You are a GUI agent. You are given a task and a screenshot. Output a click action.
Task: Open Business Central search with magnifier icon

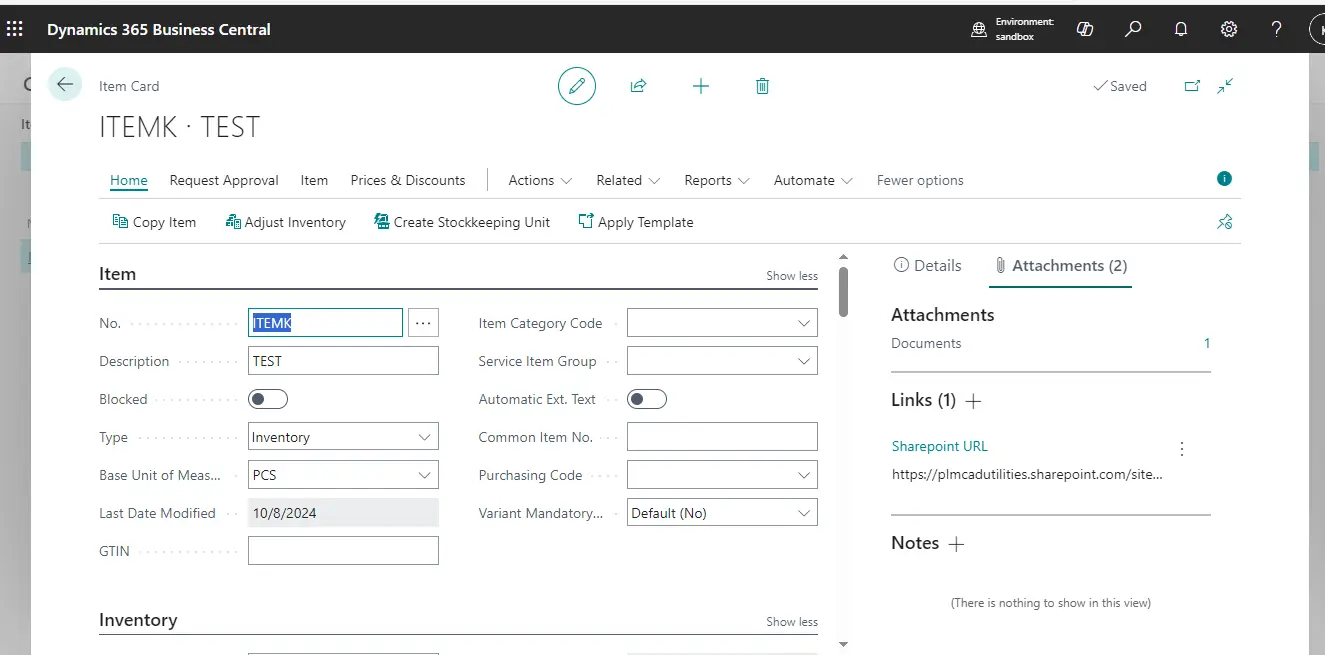point(1132,29)
